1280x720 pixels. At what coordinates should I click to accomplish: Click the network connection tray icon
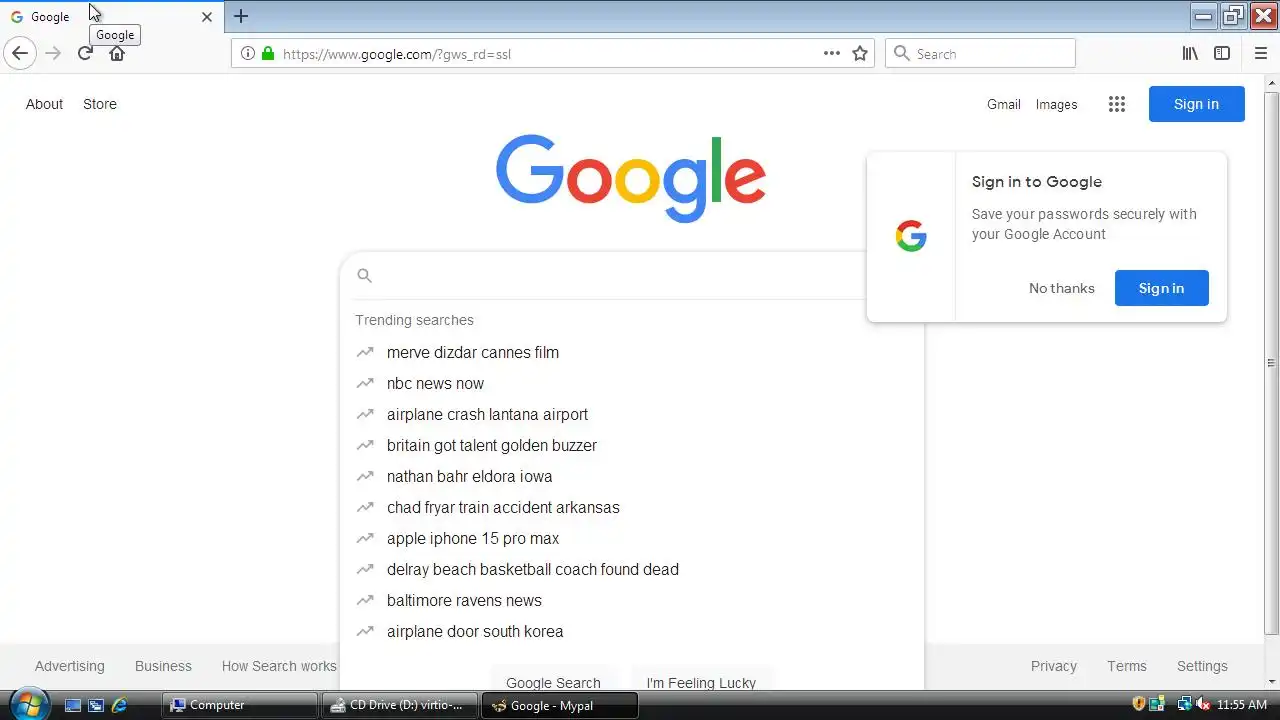1184,705
